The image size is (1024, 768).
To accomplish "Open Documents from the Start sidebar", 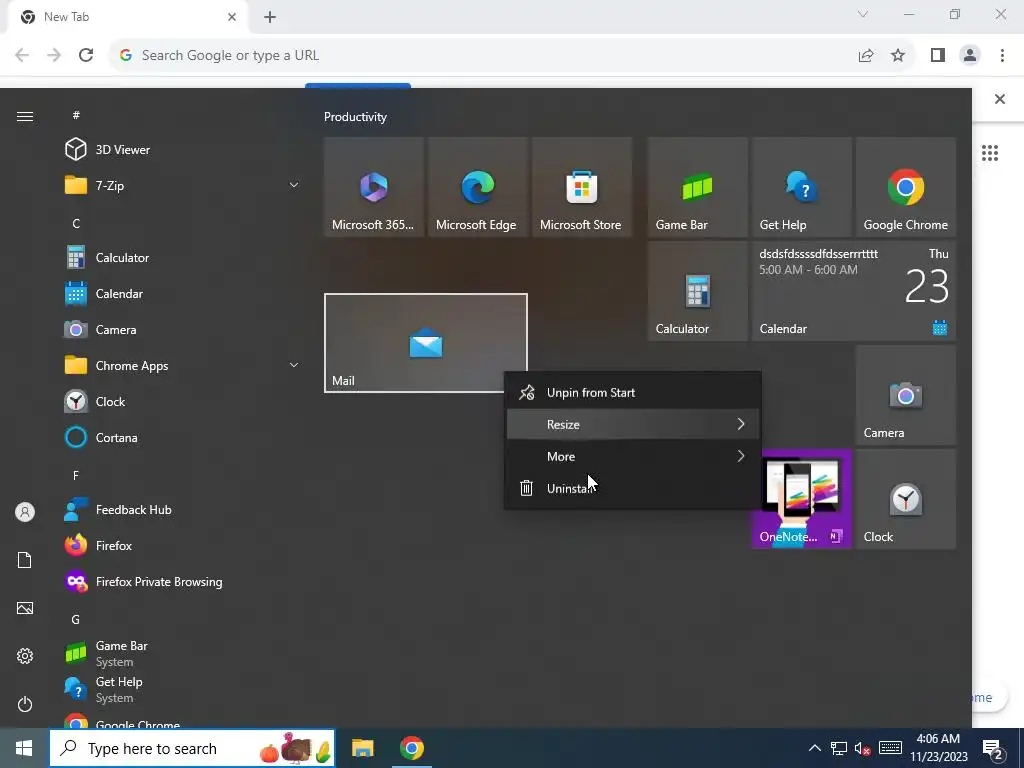I will pyautogui.click(x=25, y=560).
